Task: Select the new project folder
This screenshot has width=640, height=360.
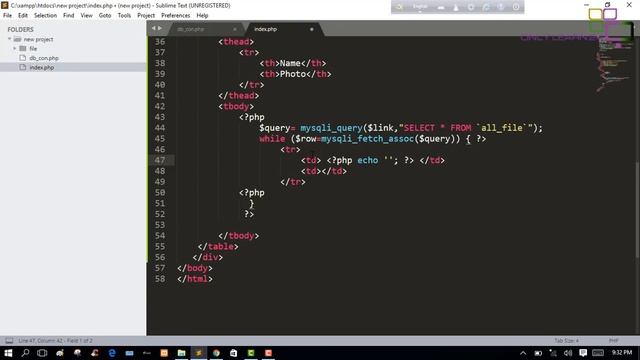Action: [38, 40]
